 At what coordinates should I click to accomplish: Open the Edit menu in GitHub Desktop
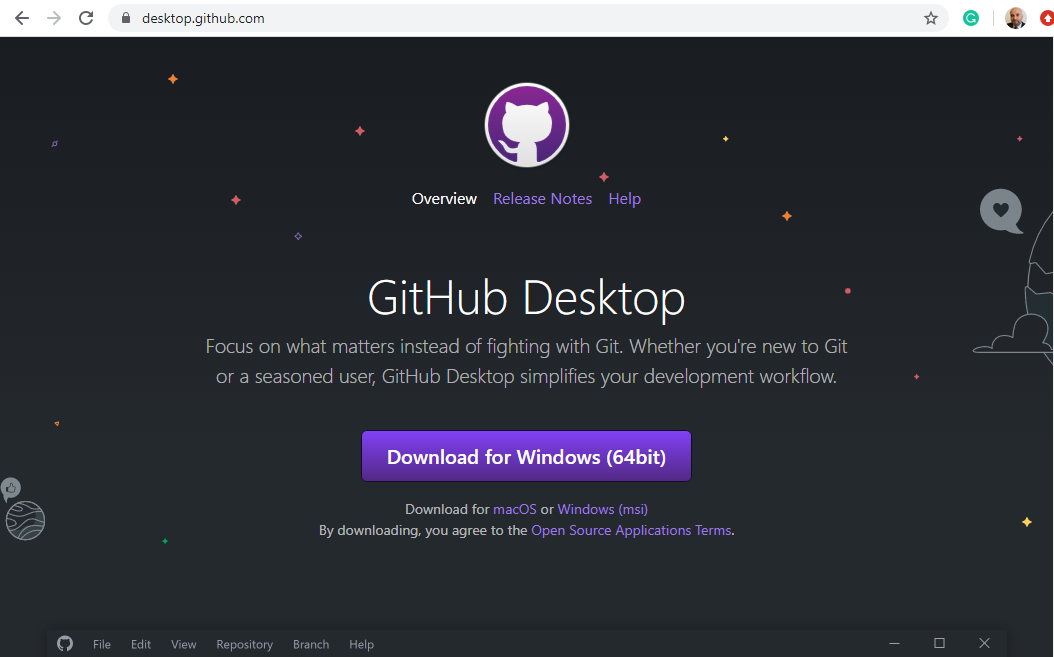[140, 644]
